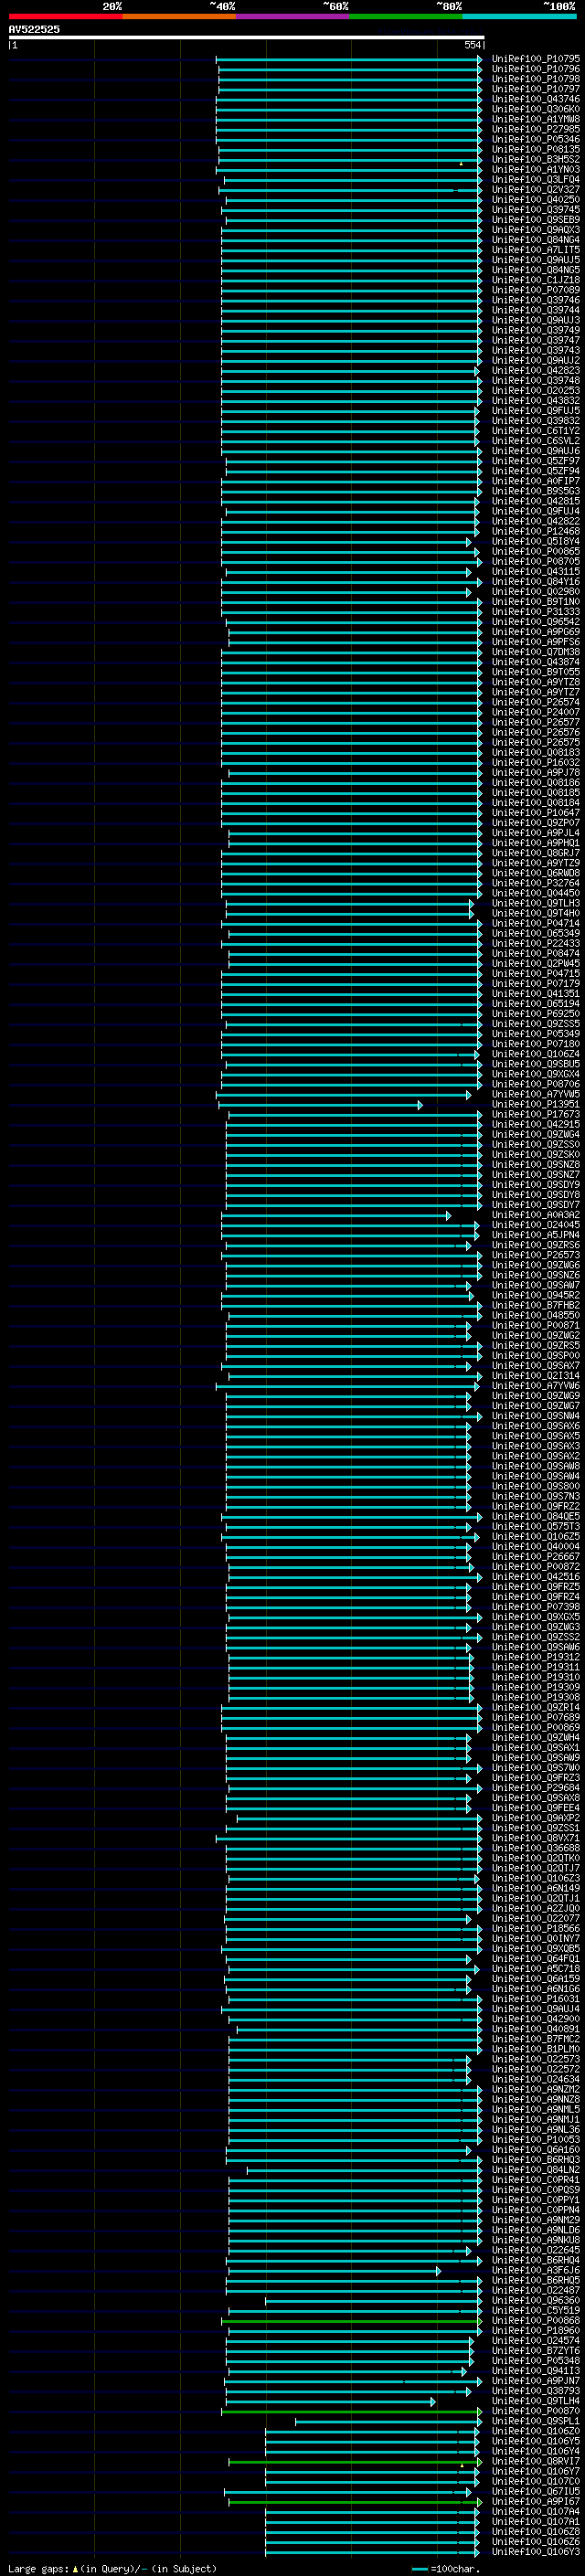The image size is (585, 2576).
Task: Select hit label UniRef100_O24574
Action: click(535, 2340)
